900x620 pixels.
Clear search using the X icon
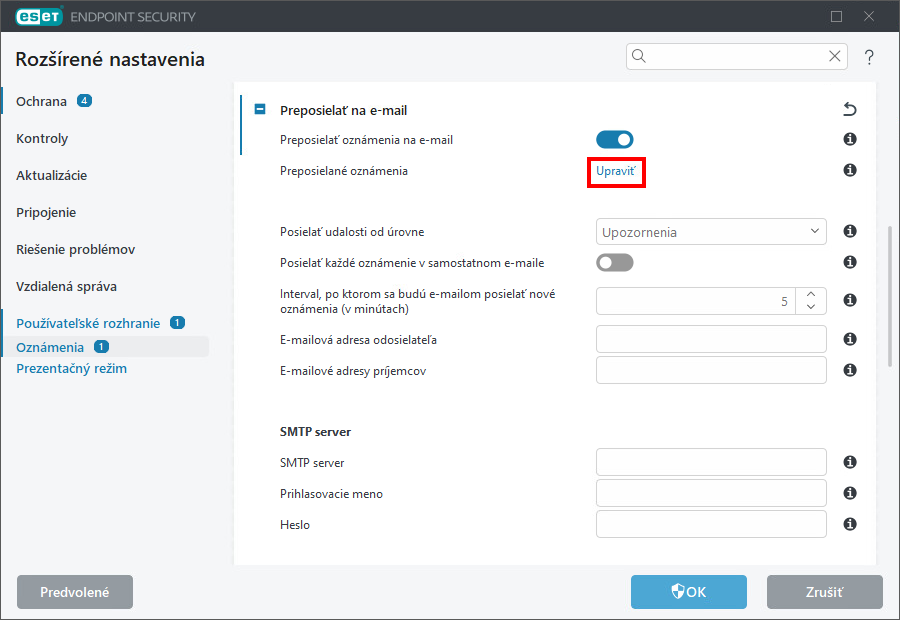[x=835, y=56]
